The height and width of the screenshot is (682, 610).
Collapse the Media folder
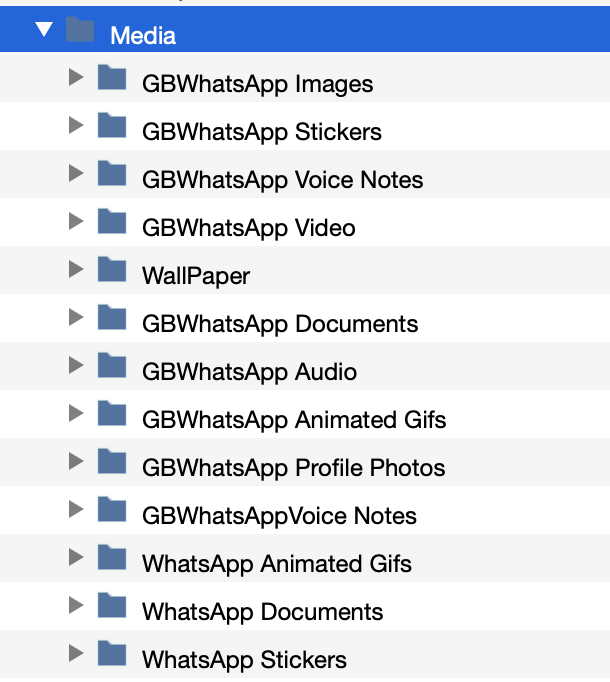[44, 29]
